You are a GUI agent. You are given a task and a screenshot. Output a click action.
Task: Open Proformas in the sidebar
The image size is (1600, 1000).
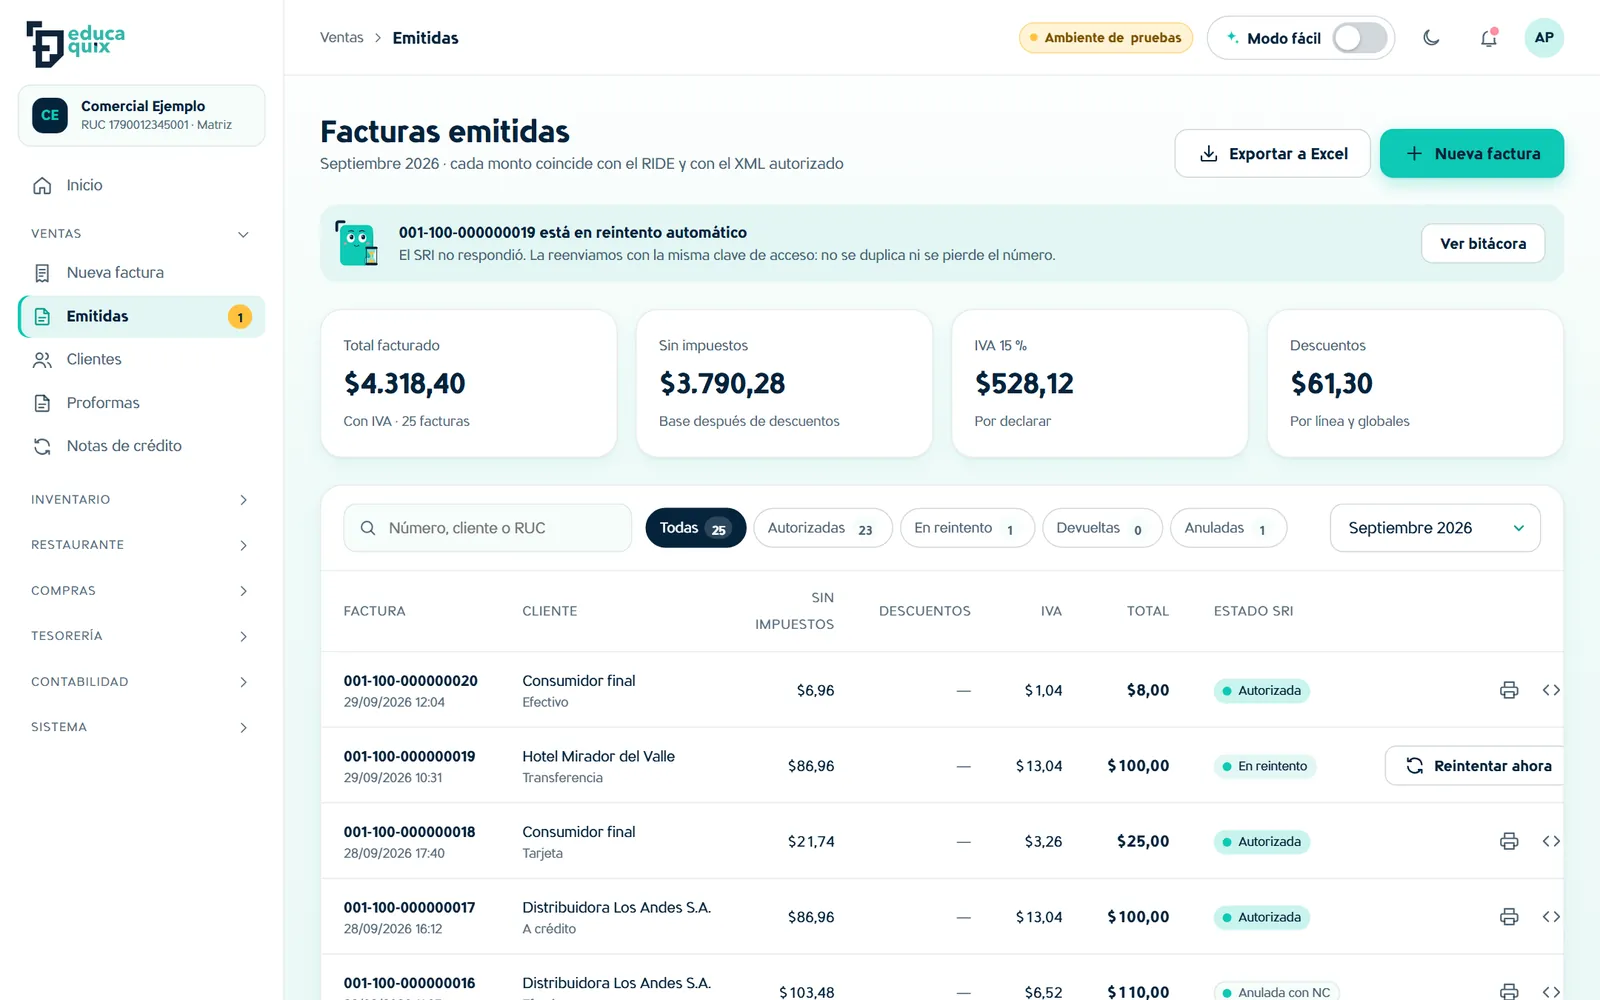point(141,403)
